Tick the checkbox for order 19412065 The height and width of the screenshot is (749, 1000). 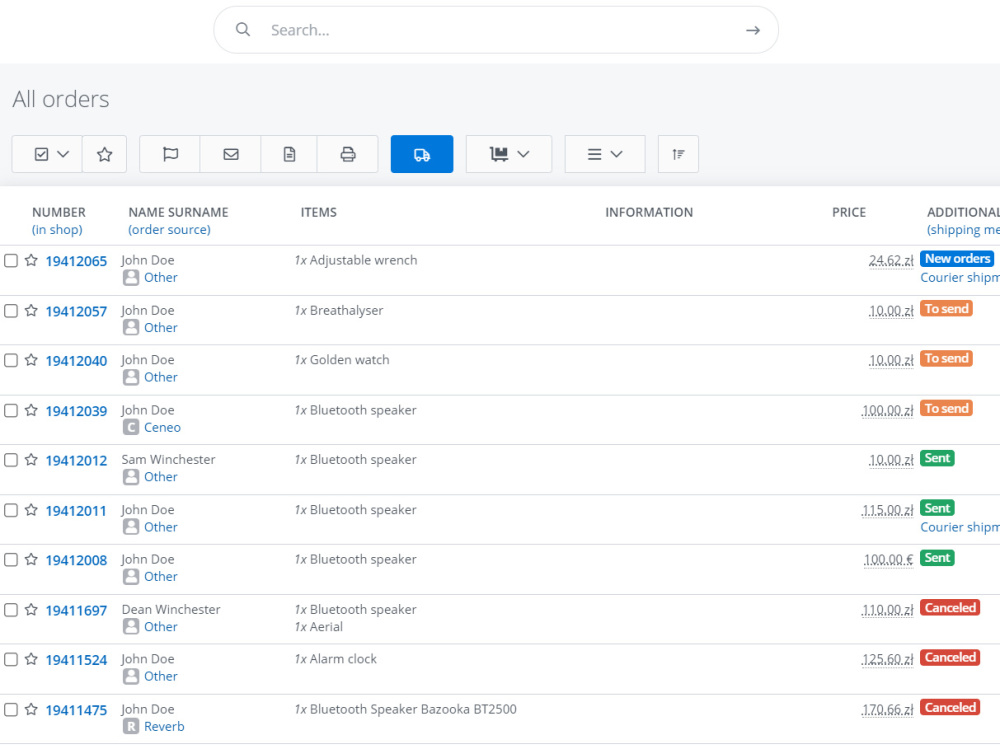tap(11, 260)
